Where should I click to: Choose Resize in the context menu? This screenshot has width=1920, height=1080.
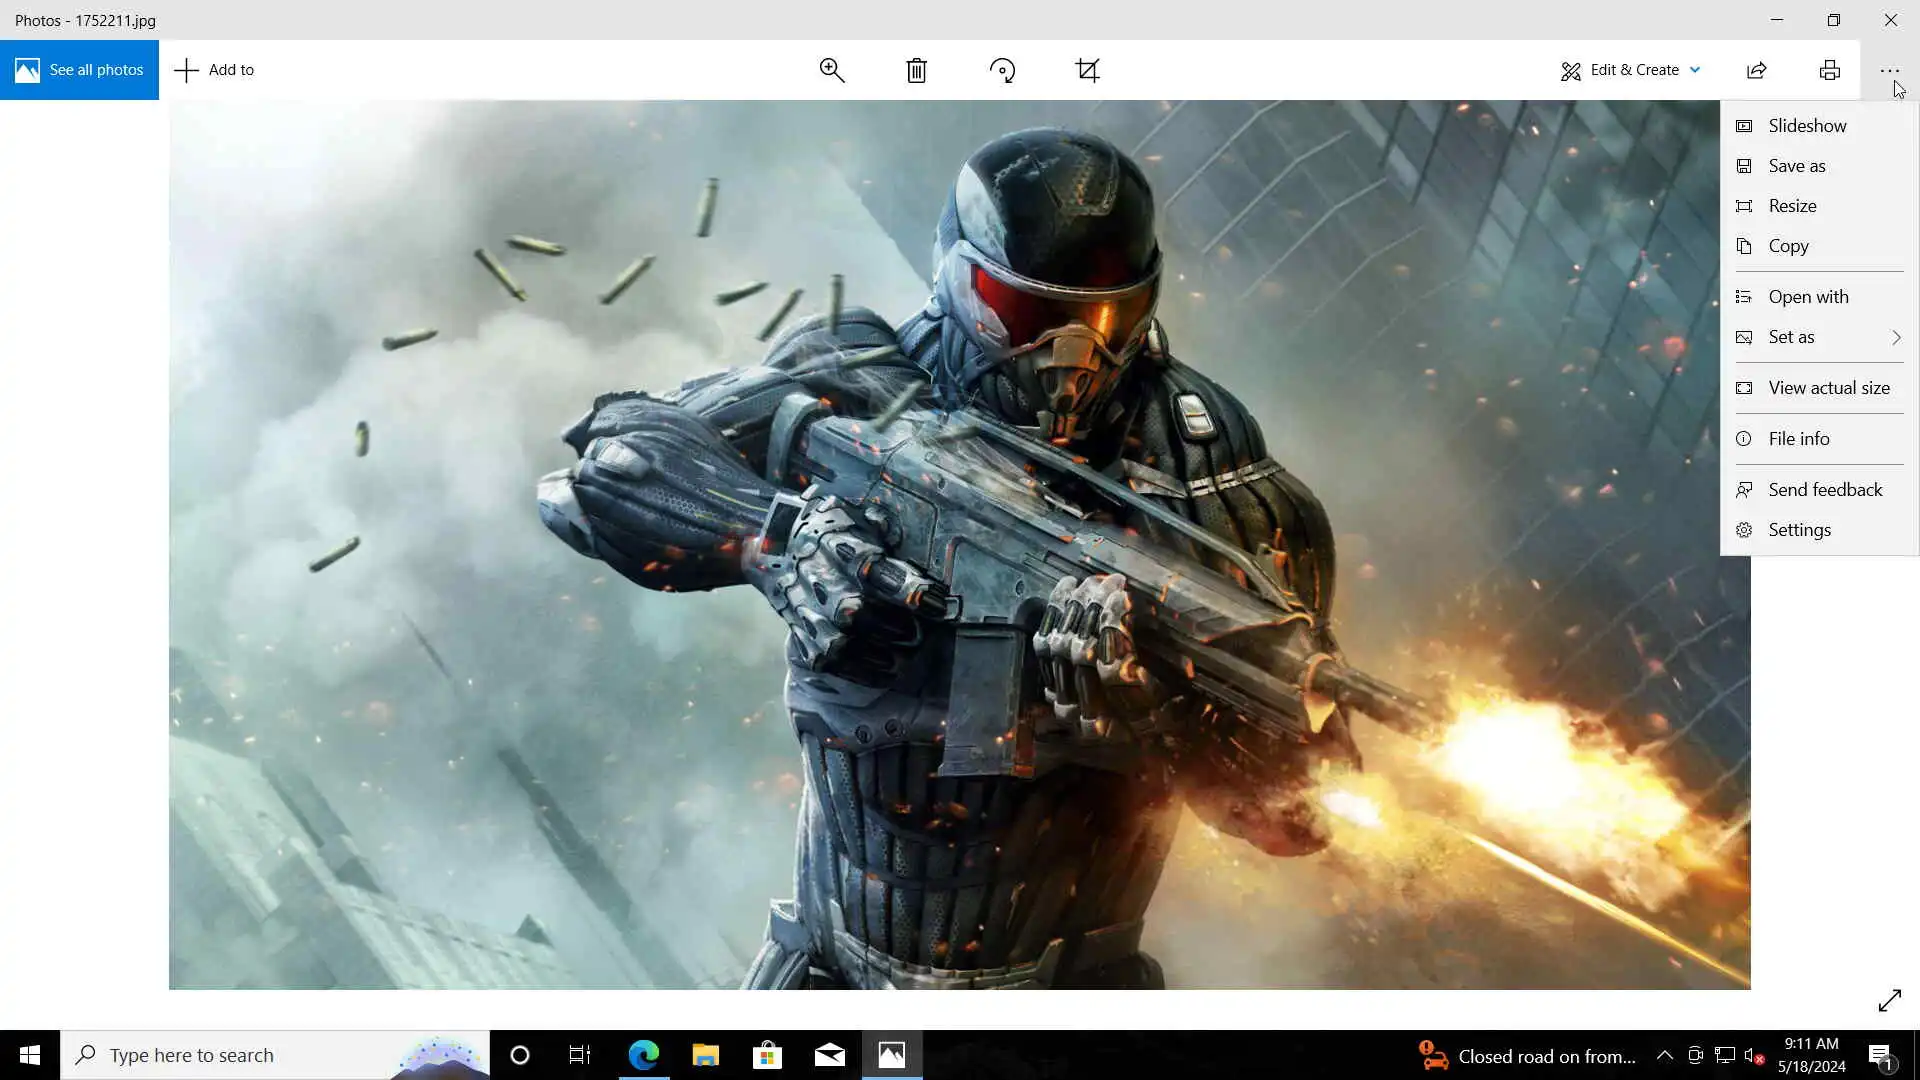[x=1792, y=206]
